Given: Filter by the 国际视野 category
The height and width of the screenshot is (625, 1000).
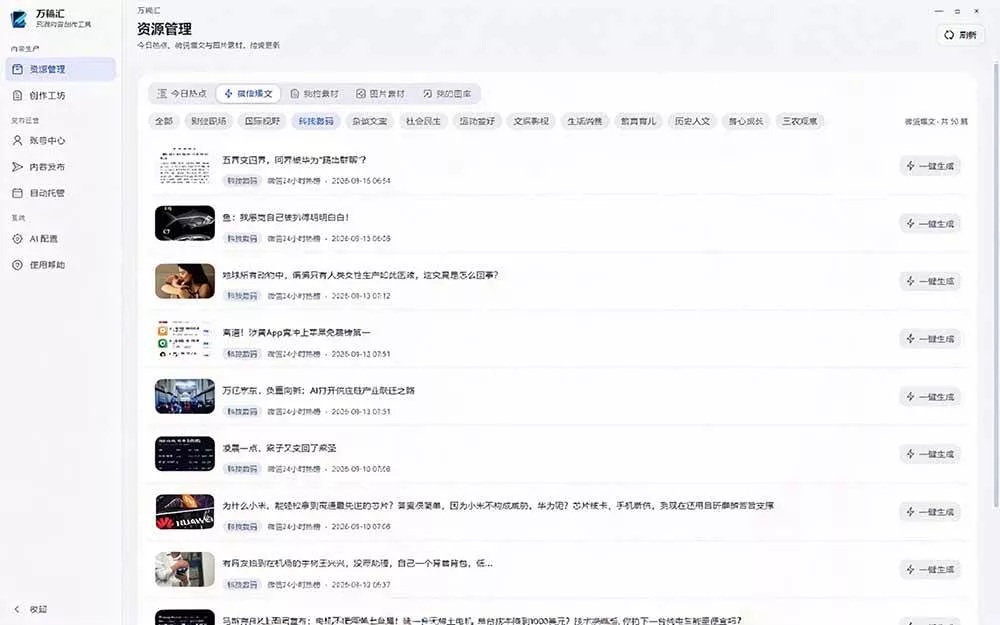Looking at the screenshot, I should coord(262,121).
